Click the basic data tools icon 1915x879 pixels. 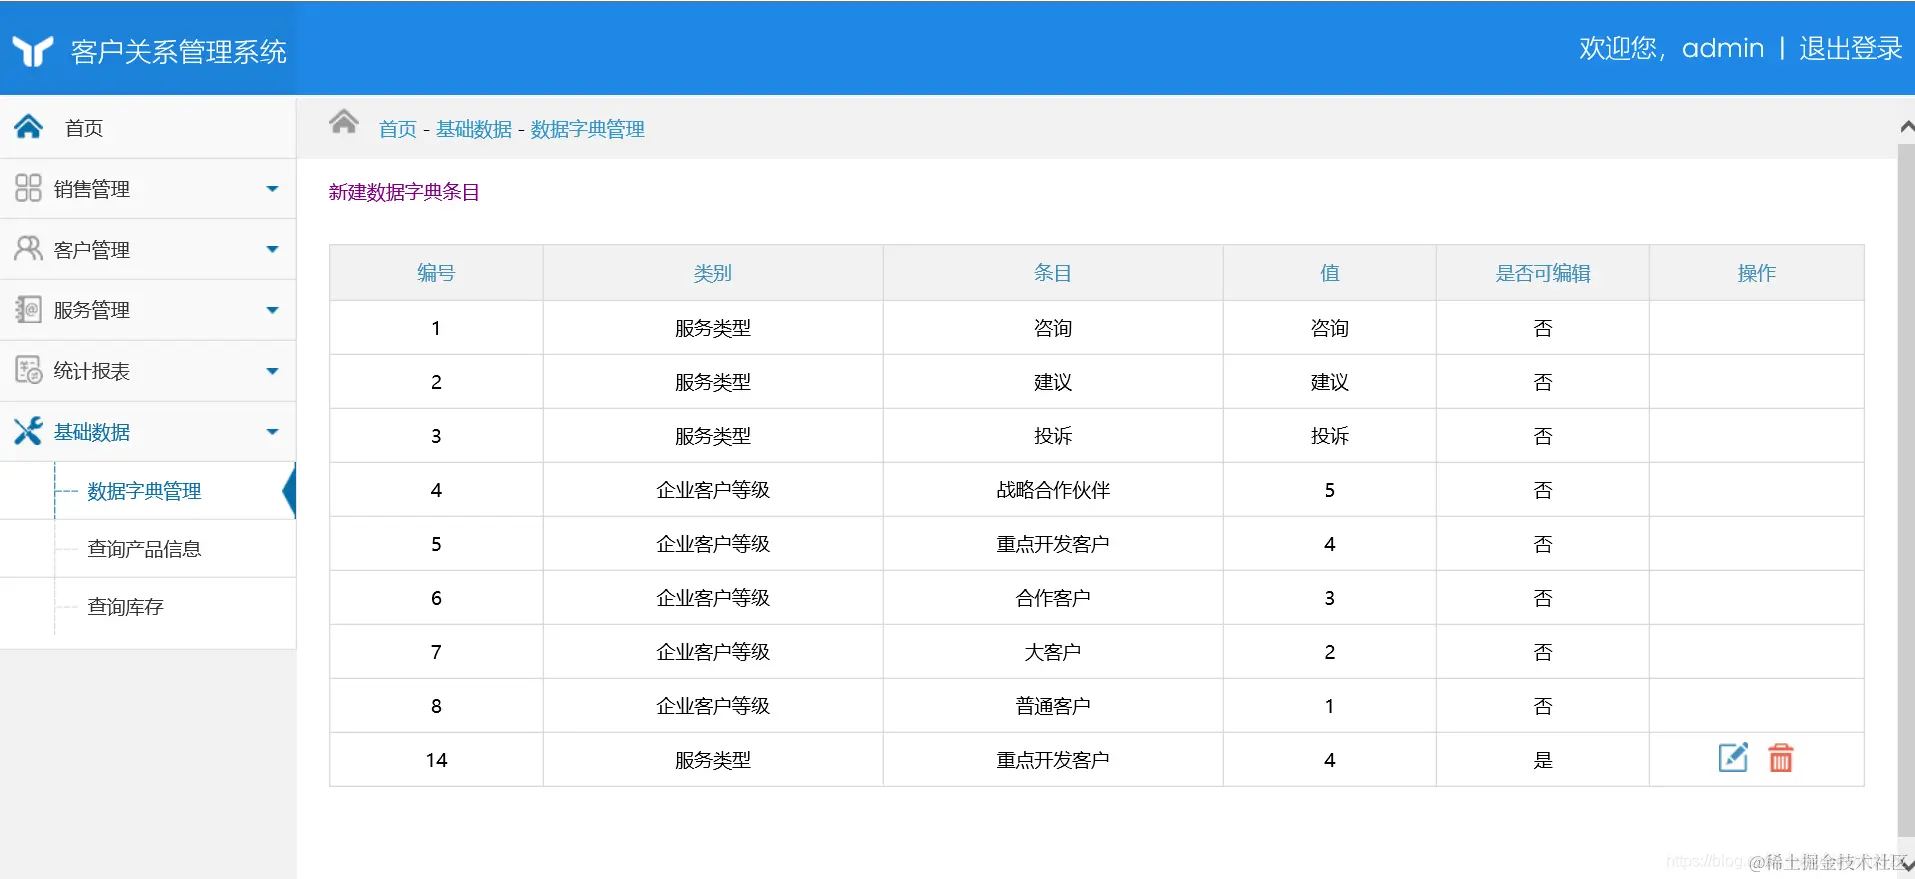click(x=28, y=431)
